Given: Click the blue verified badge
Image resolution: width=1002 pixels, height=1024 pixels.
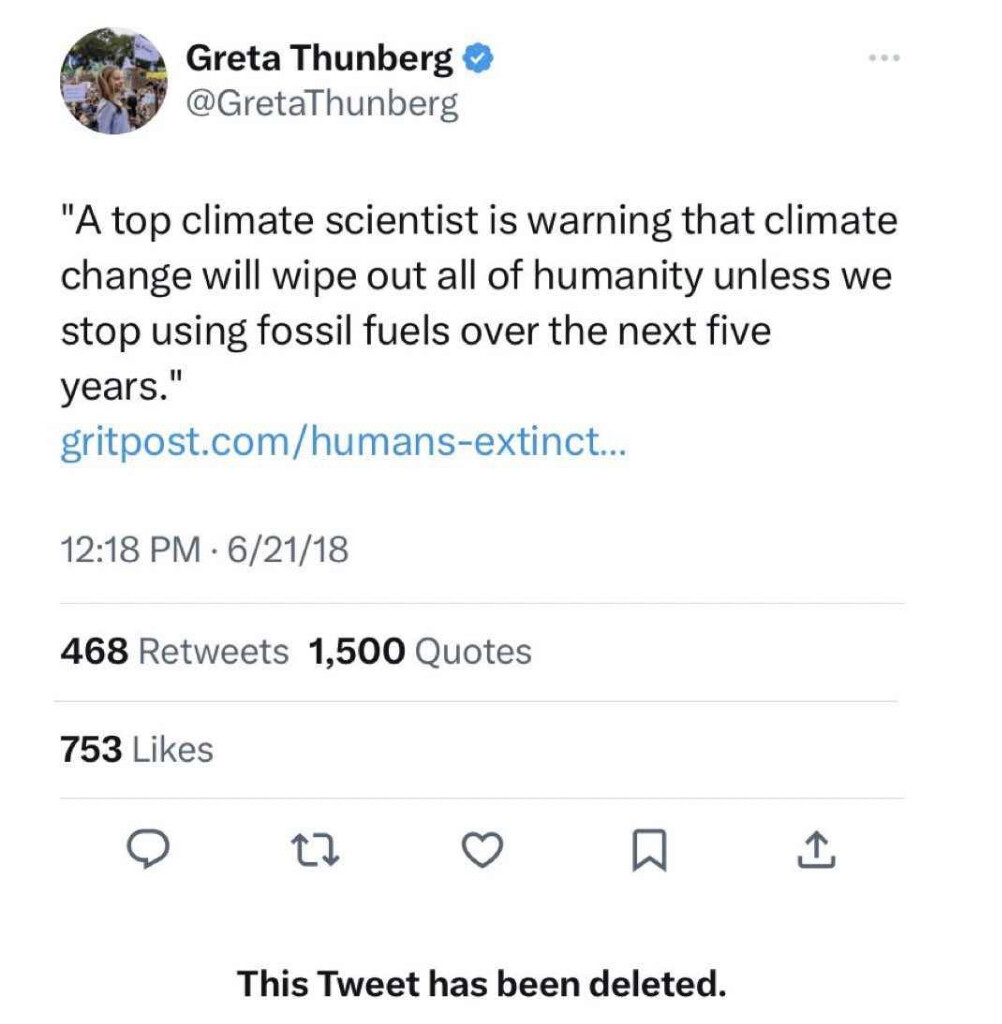Looking at the screenshot, I should click(478, 59).
